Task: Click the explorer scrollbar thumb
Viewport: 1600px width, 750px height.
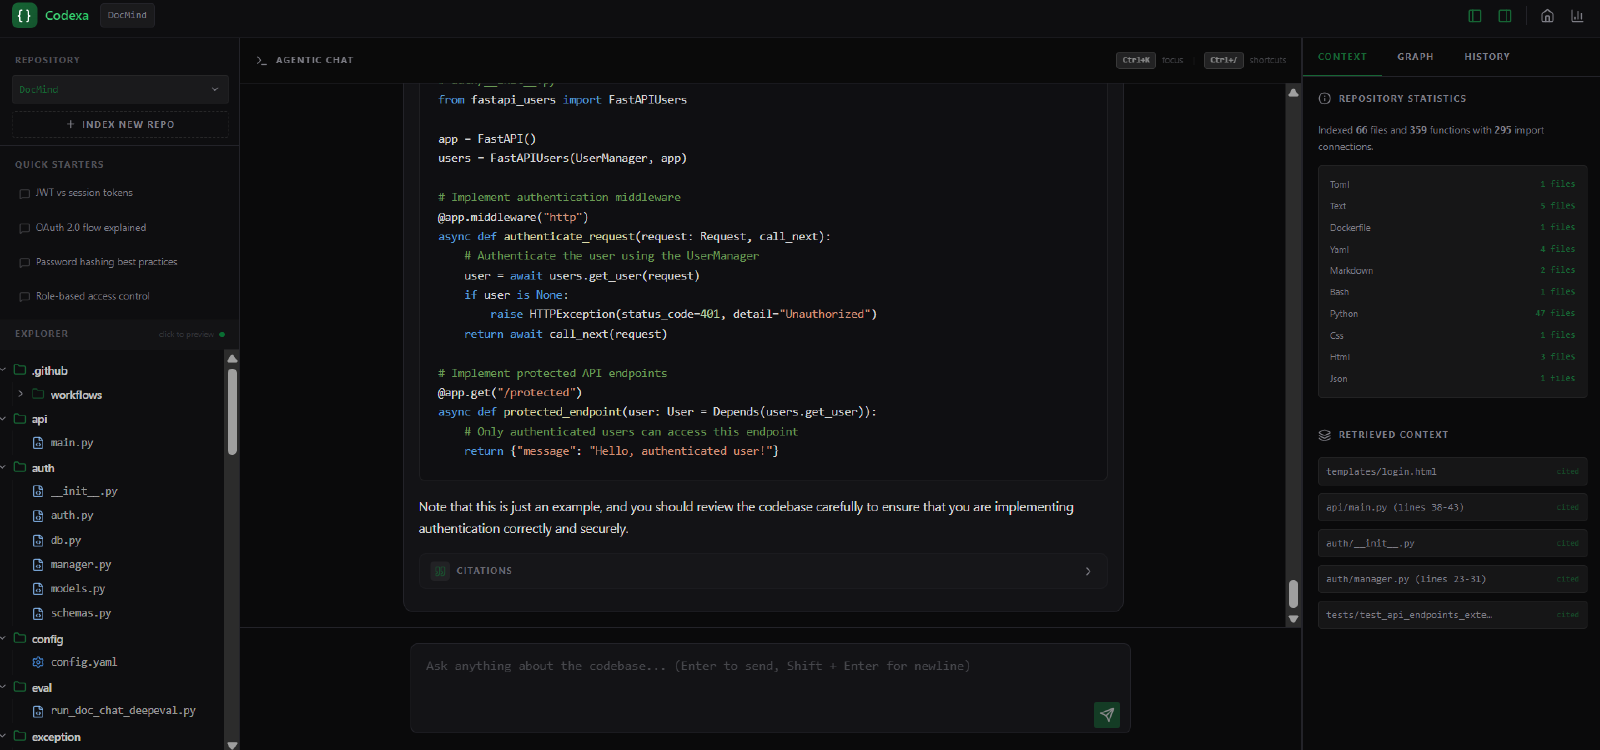Action: click(232, 412)
